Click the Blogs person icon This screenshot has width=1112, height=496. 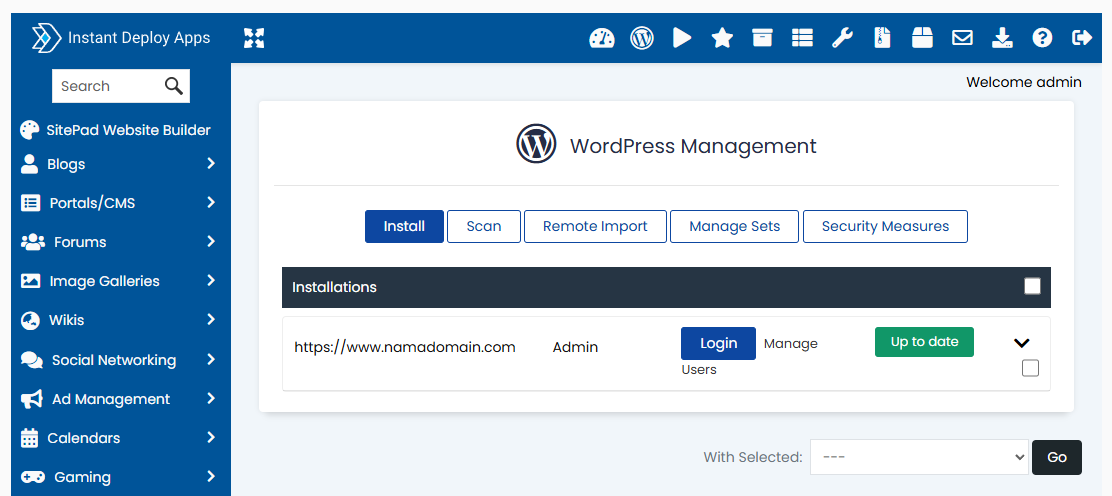[x=29, y=164]
